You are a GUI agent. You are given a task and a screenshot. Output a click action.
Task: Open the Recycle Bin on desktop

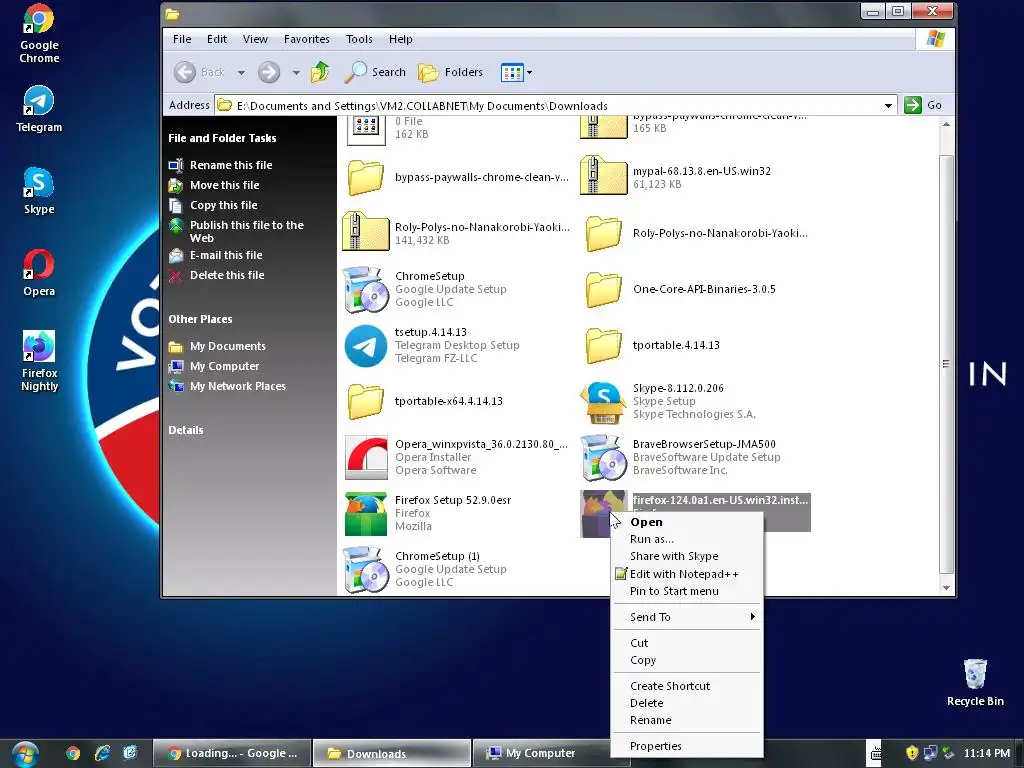[x=975, y=682]
